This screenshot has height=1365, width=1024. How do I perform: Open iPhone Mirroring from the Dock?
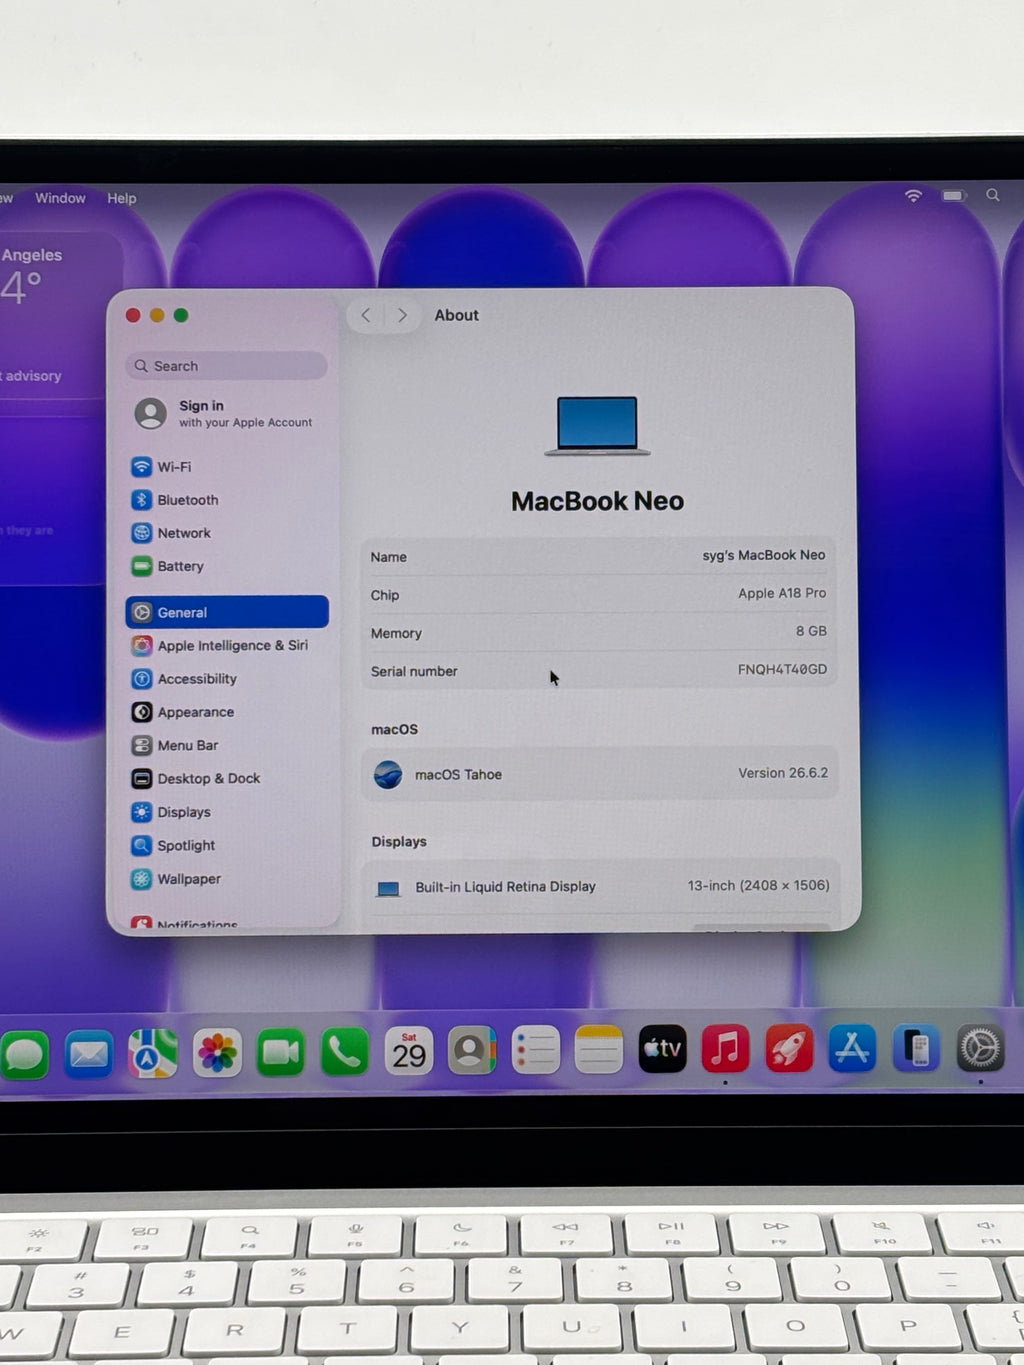pyautogui.click(x=916, y=1049)
